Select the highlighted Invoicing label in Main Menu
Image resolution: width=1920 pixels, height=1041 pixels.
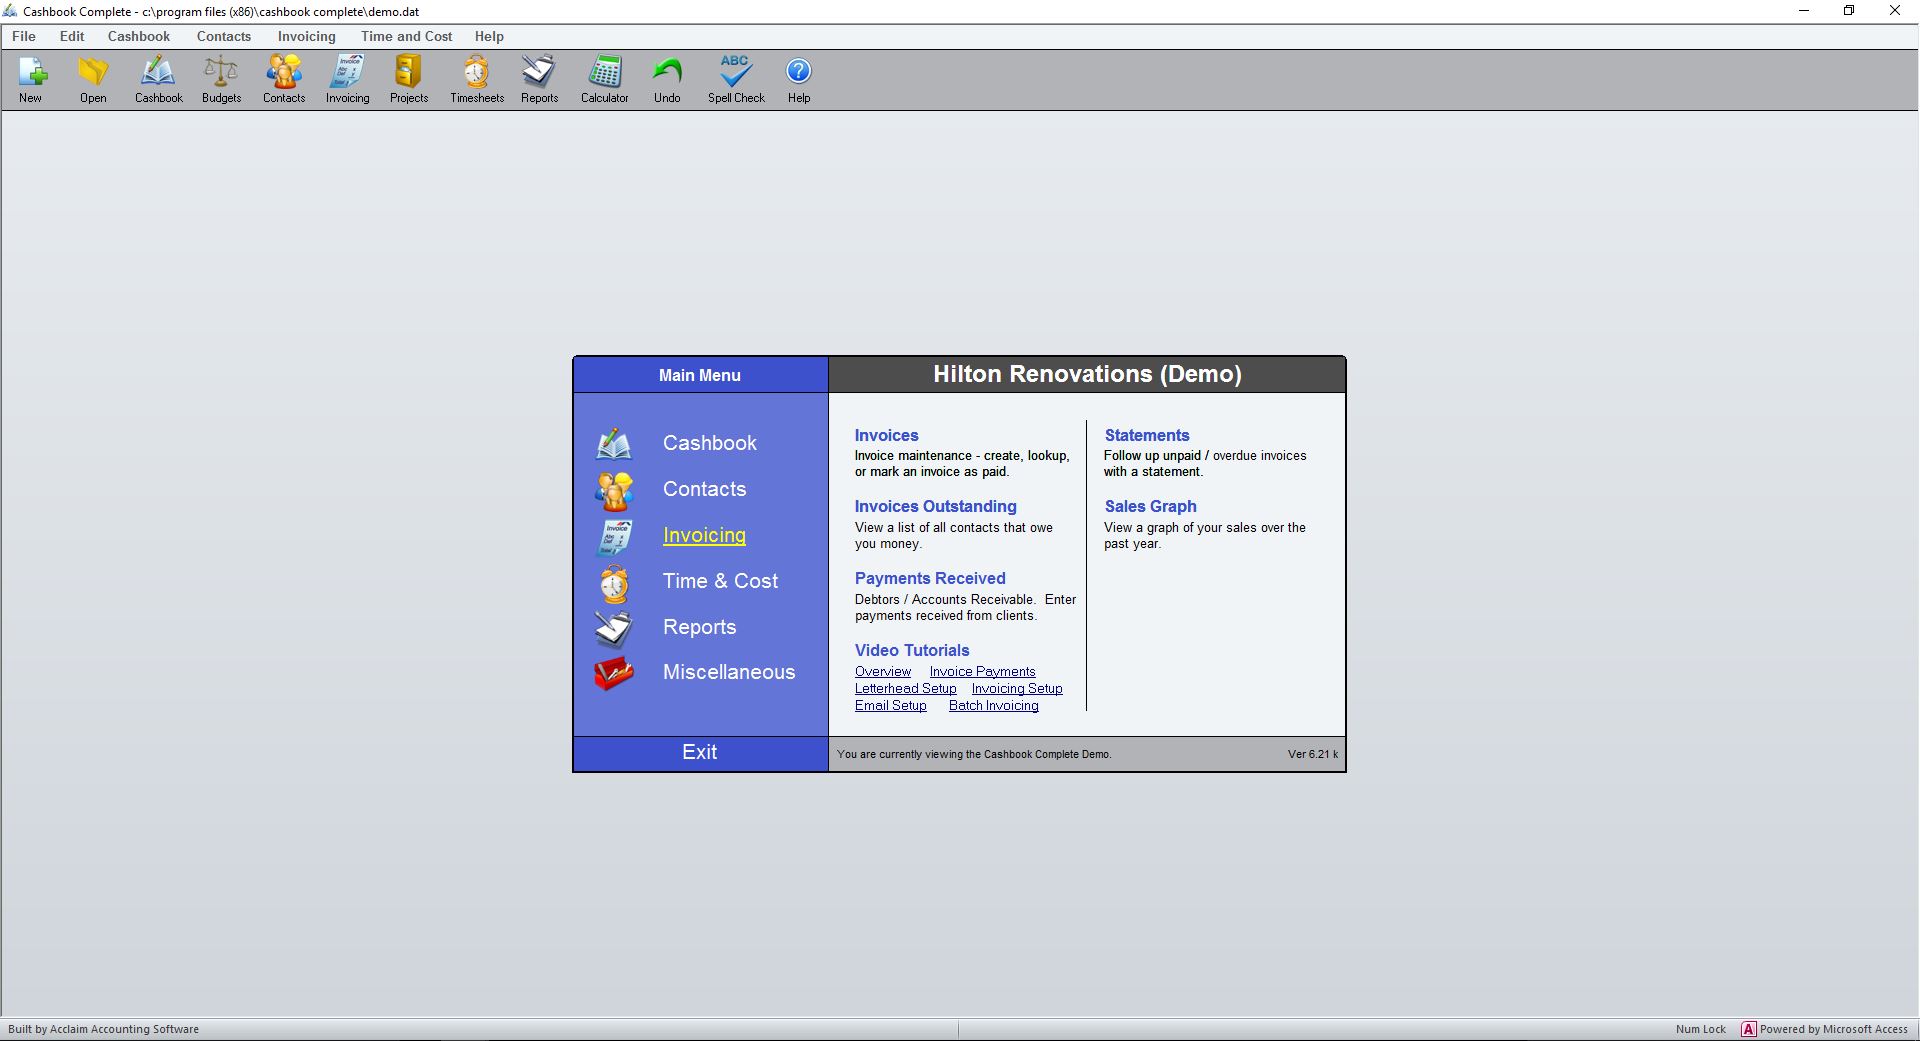pos(705,535)
